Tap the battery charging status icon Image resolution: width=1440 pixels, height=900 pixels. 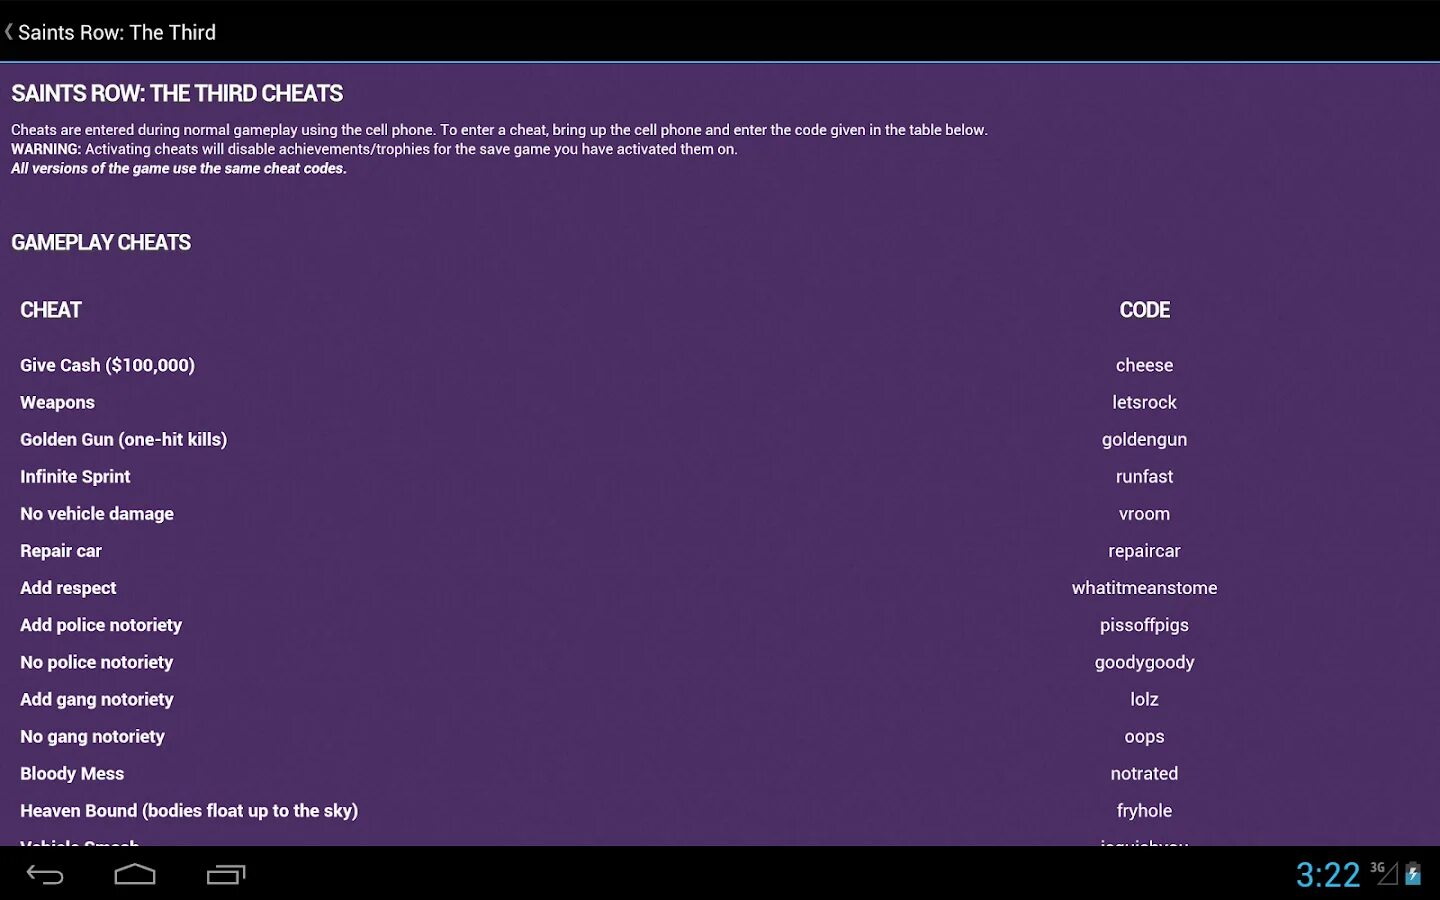[x=1413, y=874]
